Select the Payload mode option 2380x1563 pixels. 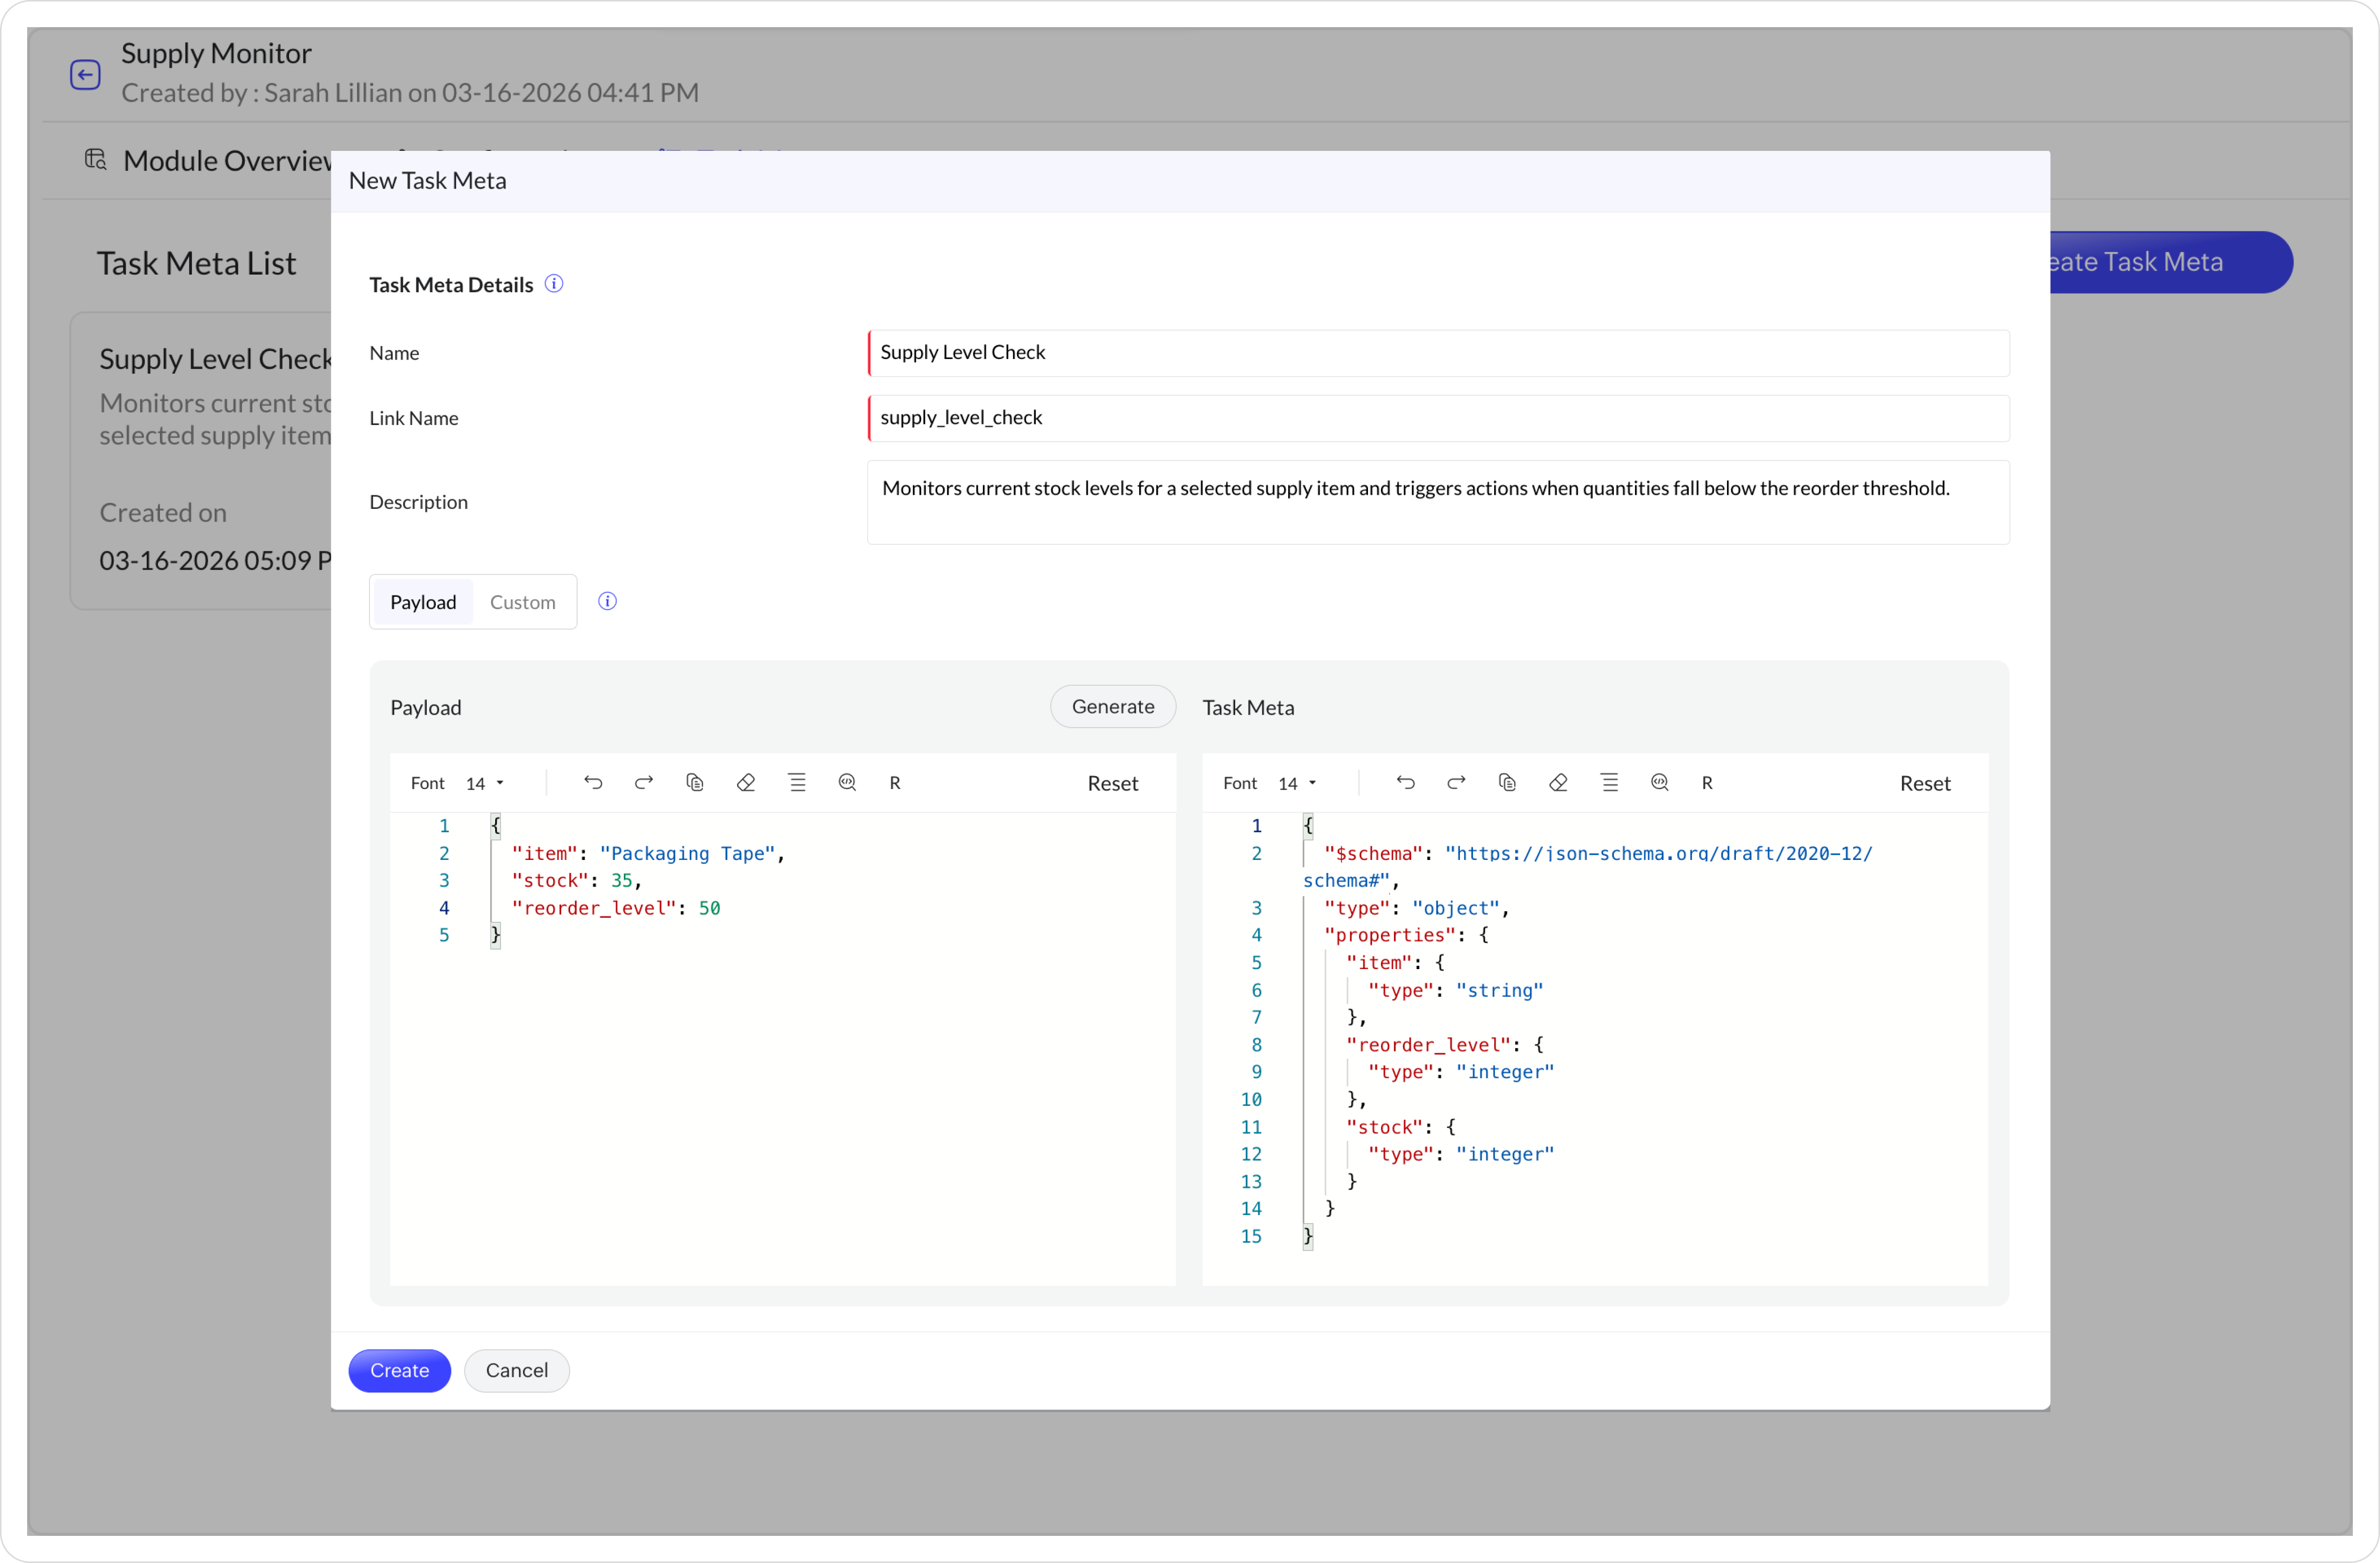tap(423, 602)
